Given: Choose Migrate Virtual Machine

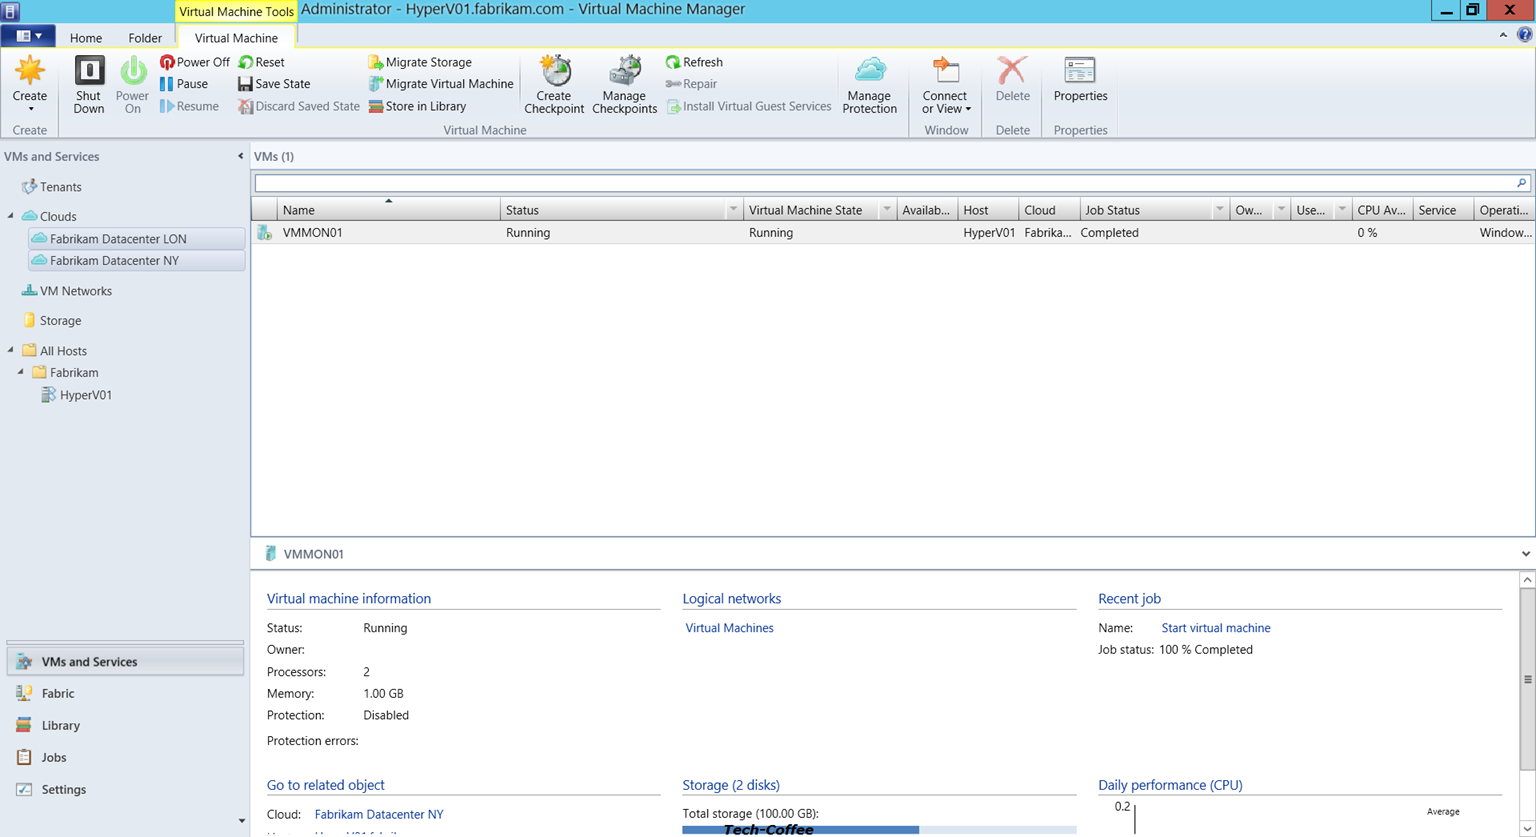Looking at the screenshot, I should click(441, 84).
